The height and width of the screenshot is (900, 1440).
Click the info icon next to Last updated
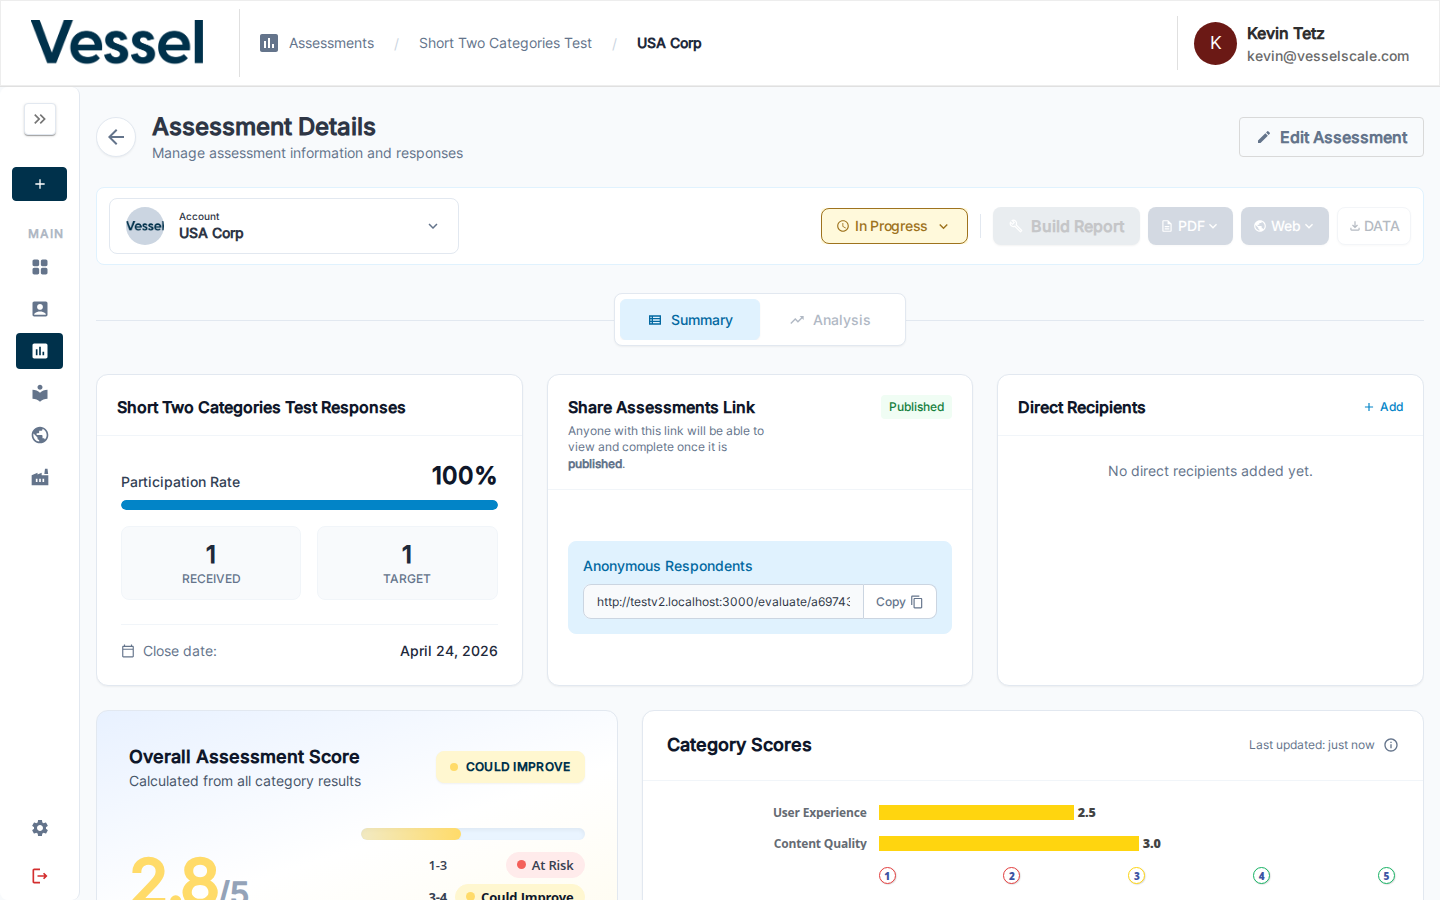(x=1391, y=745)
